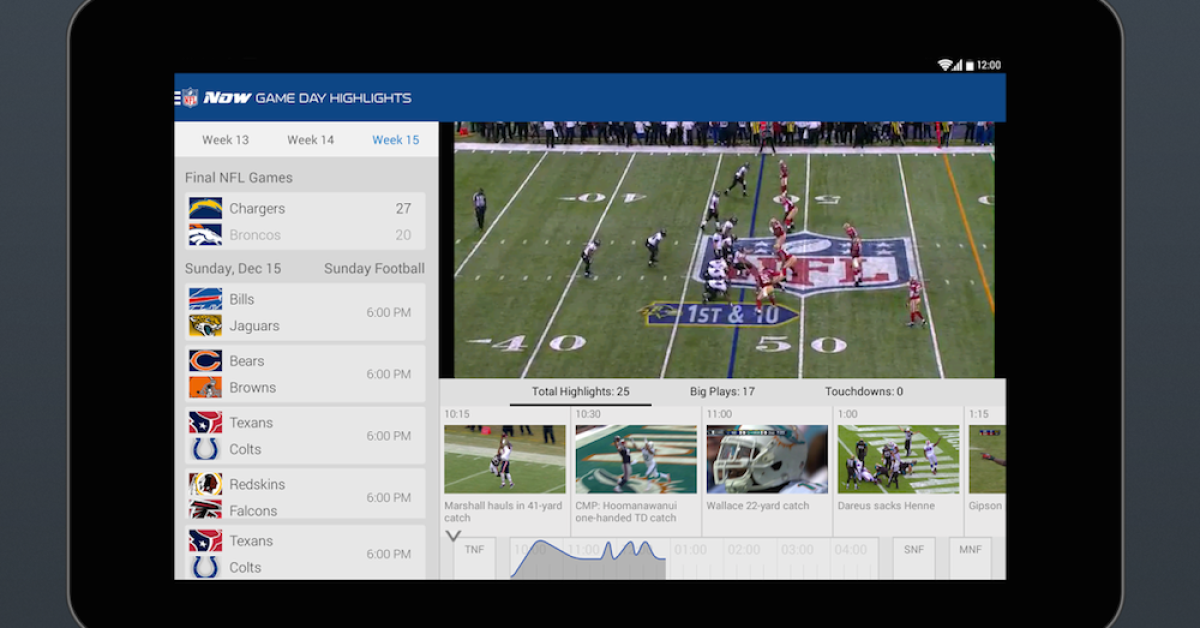This screenshot has height=628, width=1200.
Task: Jump to TNF on the timeline
Action: coord(474,550)
